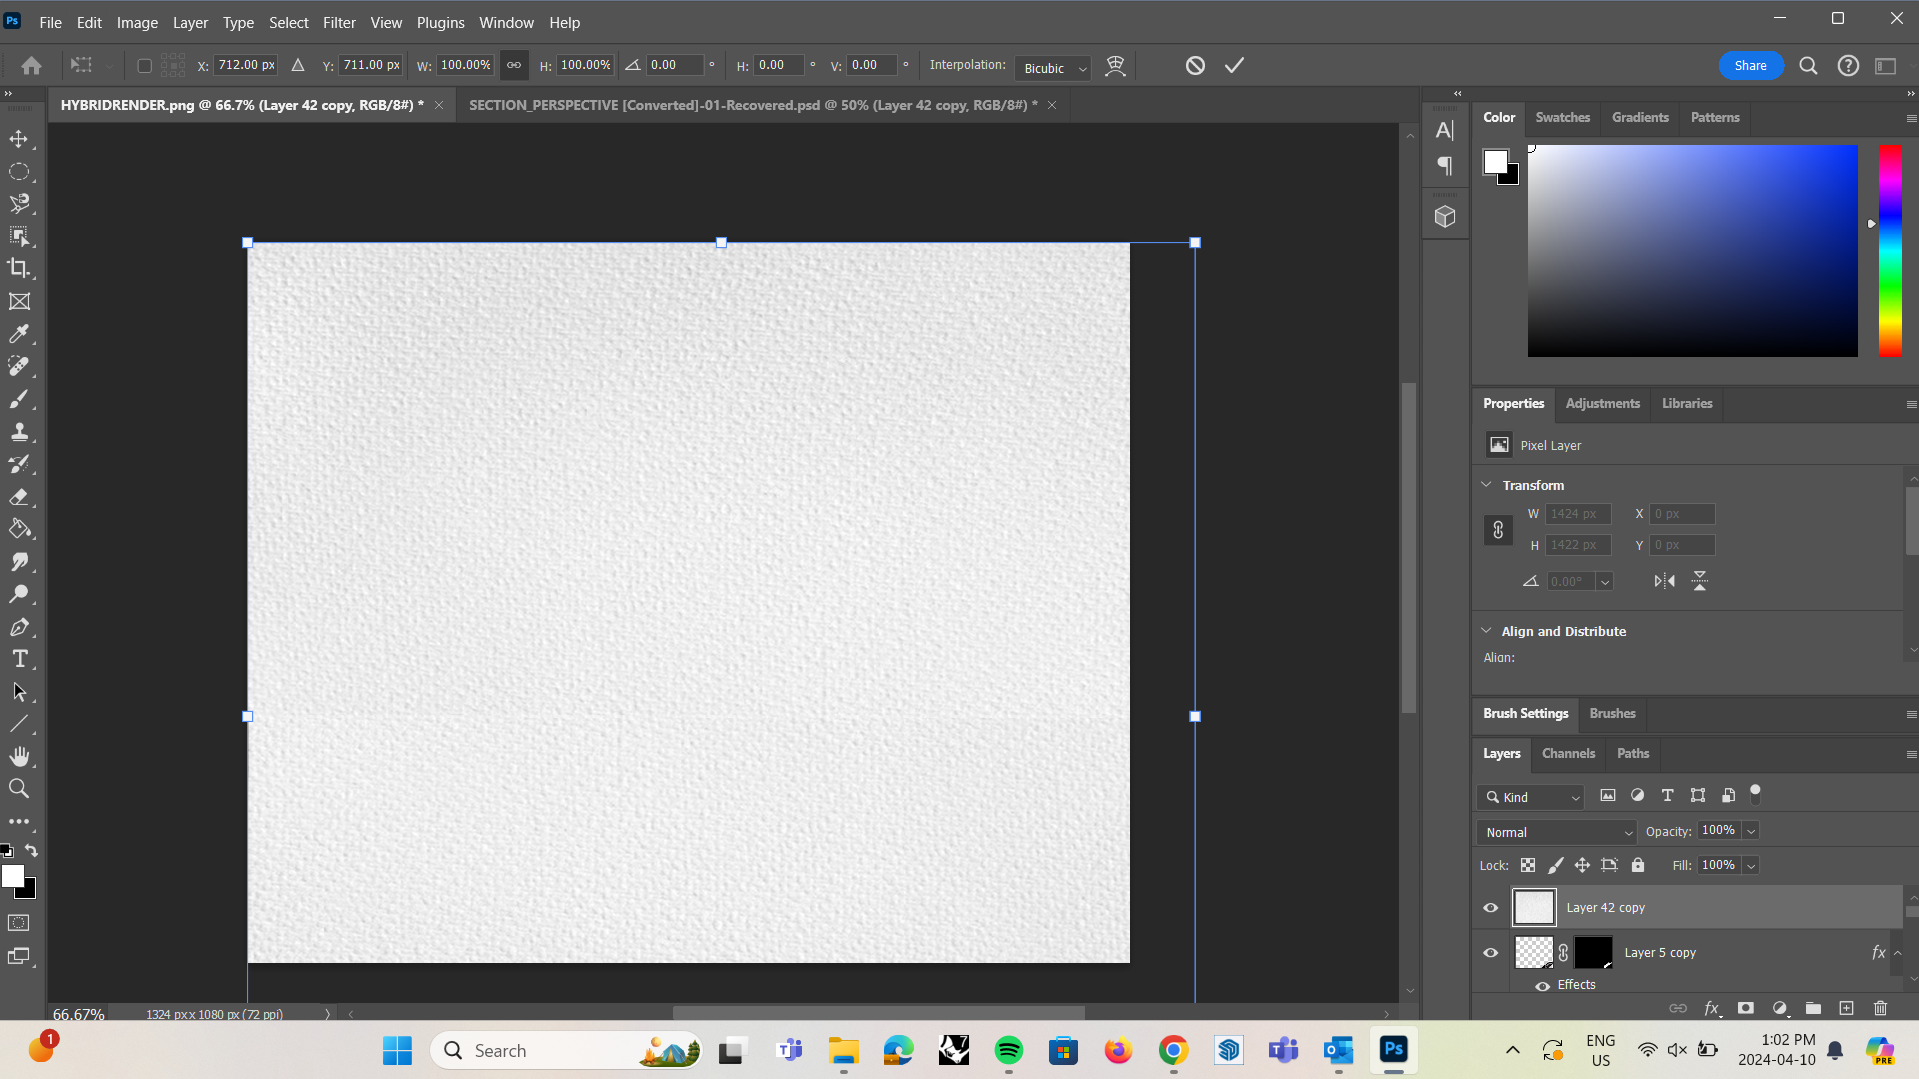1919x1079 pixels.
Task: Select the Eyedropper tool
Action: [20, 334]
